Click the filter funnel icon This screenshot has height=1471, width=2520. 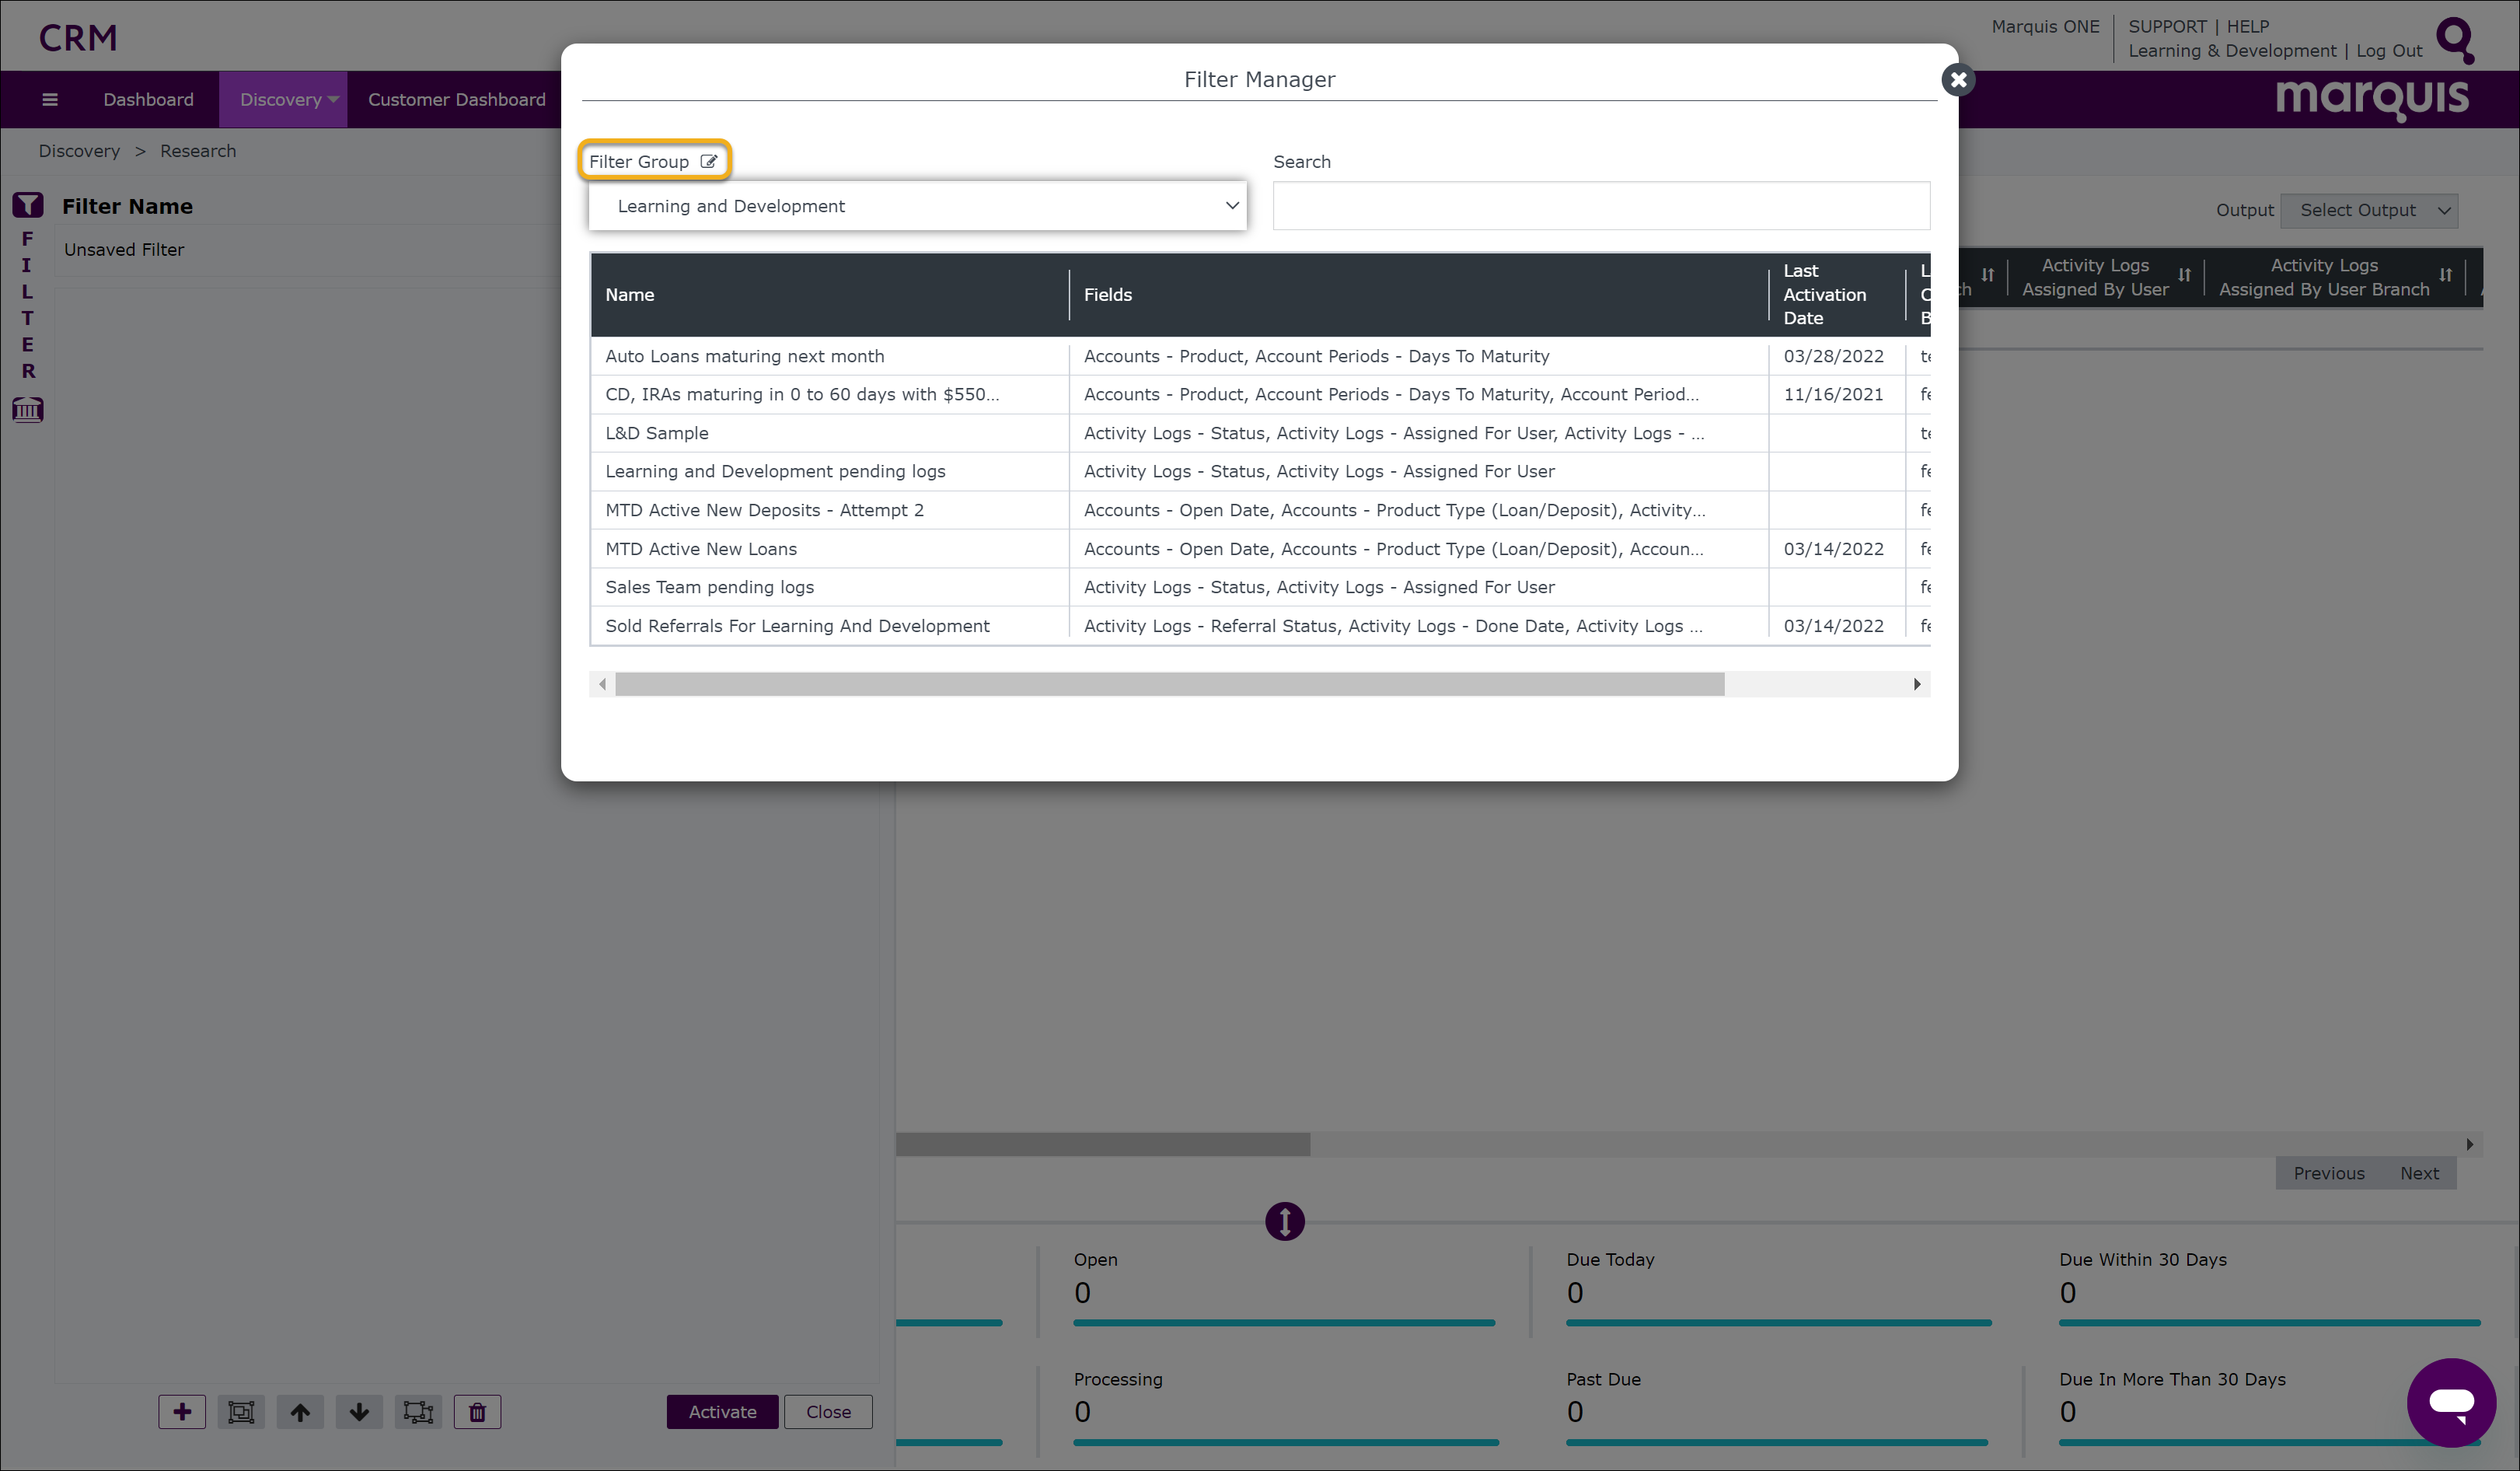tap(27, 206)
